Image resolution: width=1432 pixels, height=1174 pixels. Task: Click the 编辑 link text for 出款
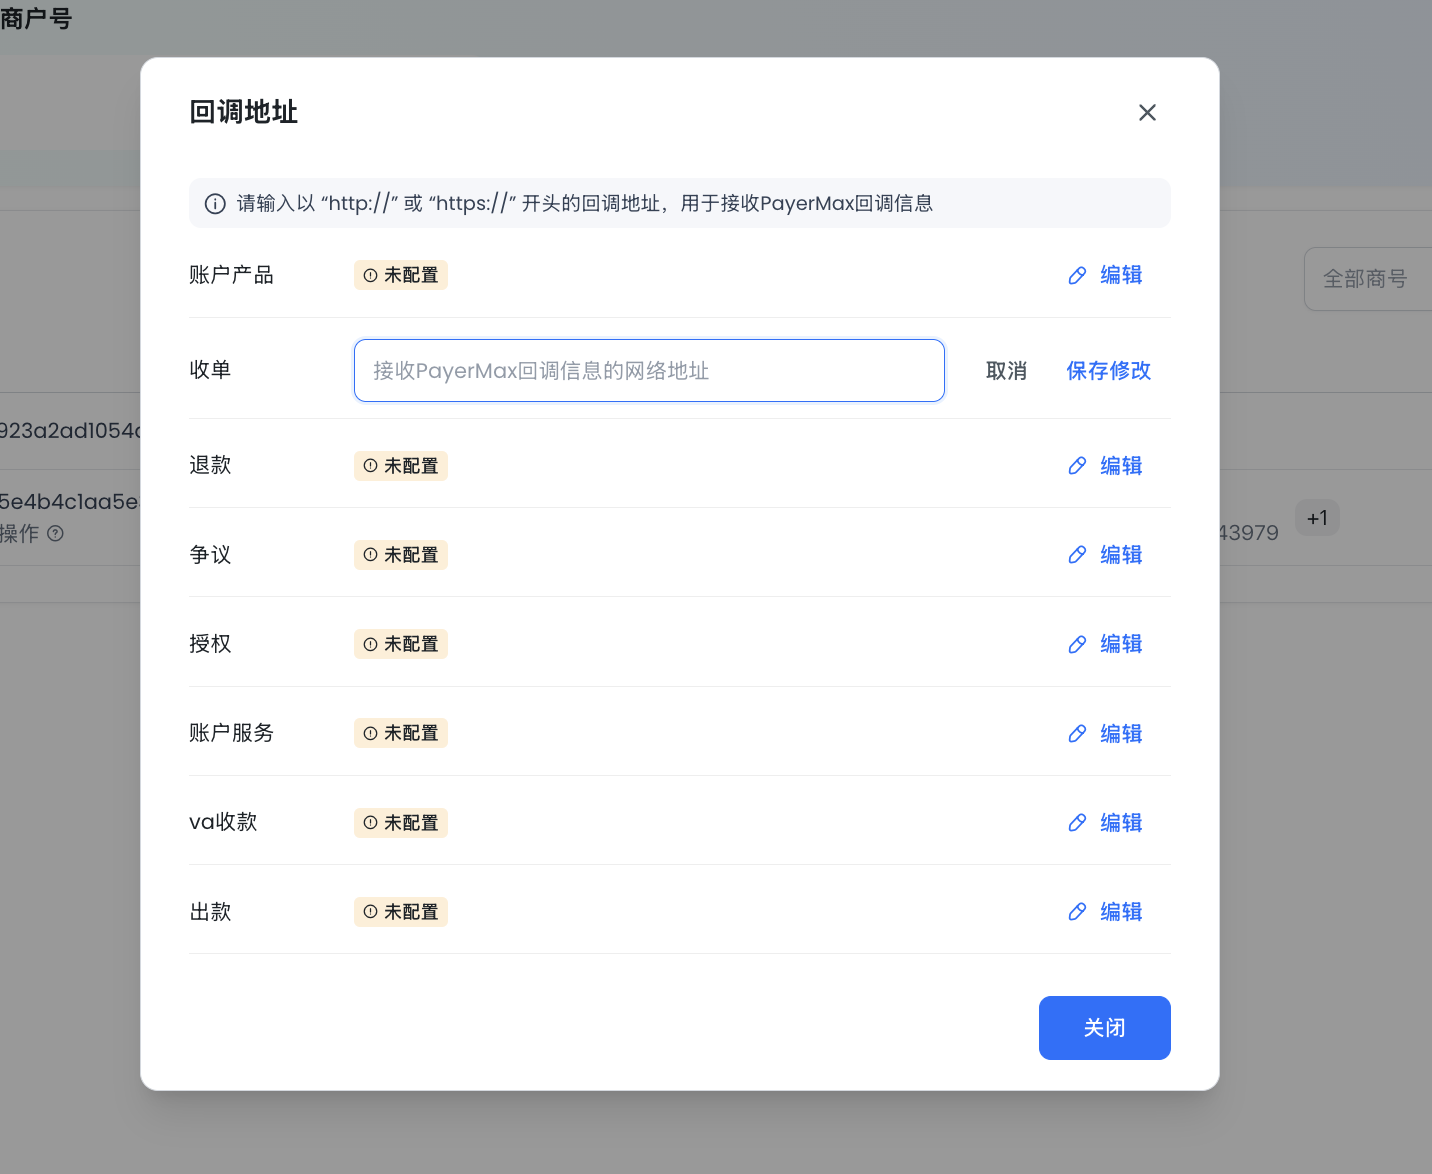(1121, 912)
